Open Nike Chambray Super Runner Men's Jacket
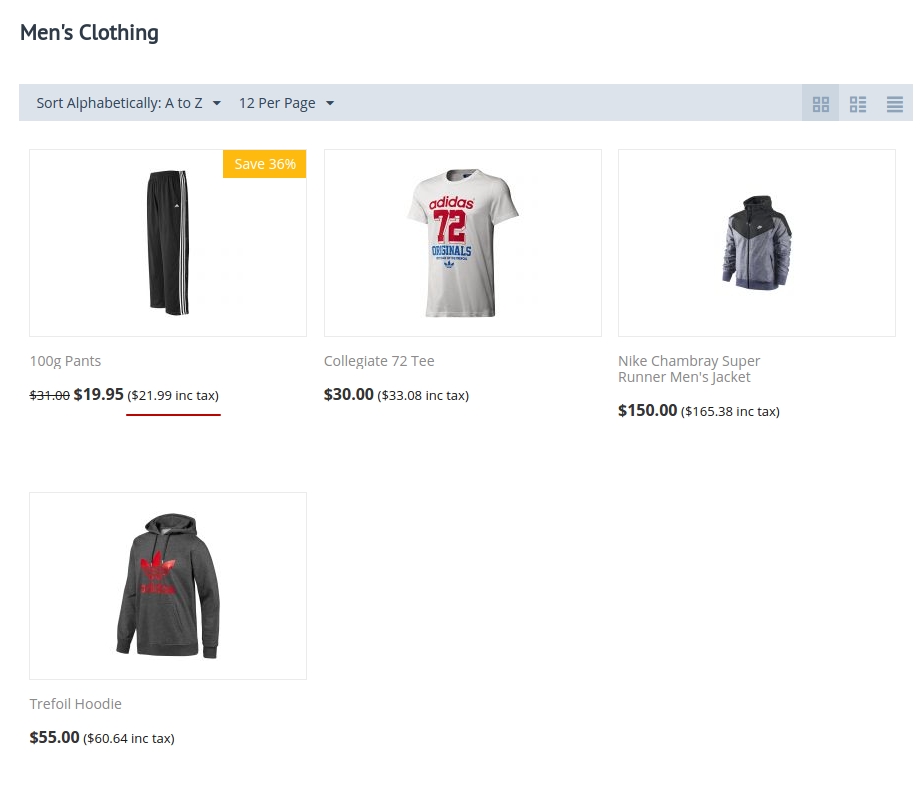The image size is (920, 801). [x=689, y=369]
